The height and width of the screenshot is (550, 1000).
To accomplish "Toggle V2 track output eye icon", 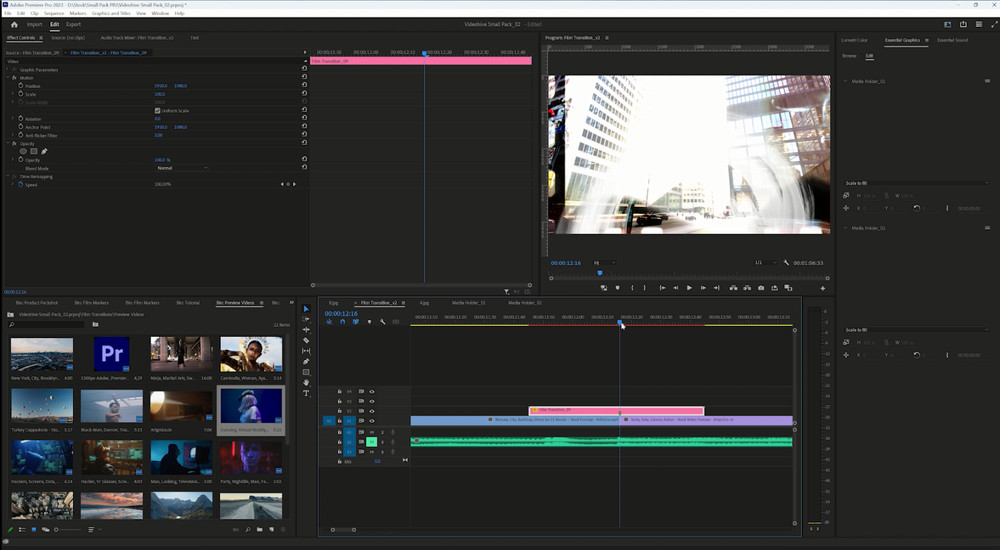I will point(372,411).
